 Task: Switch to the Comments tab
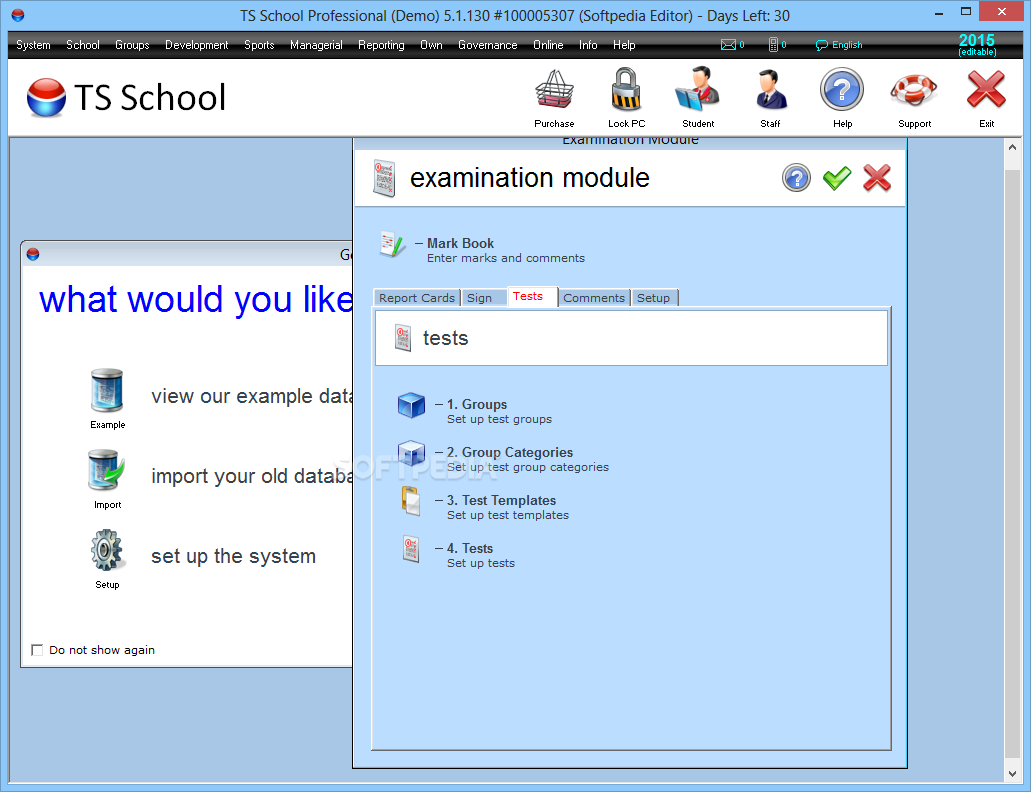[594, 298]
